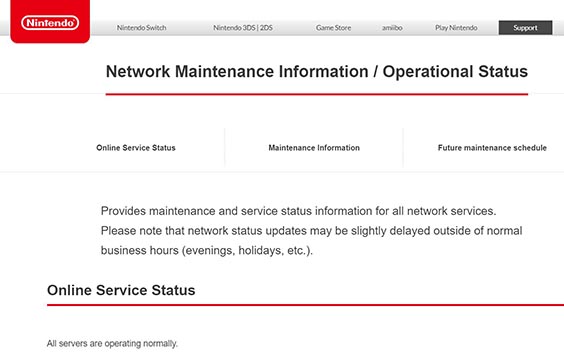Click the Network Maintenance Information page heading

[x=317, y=72]
